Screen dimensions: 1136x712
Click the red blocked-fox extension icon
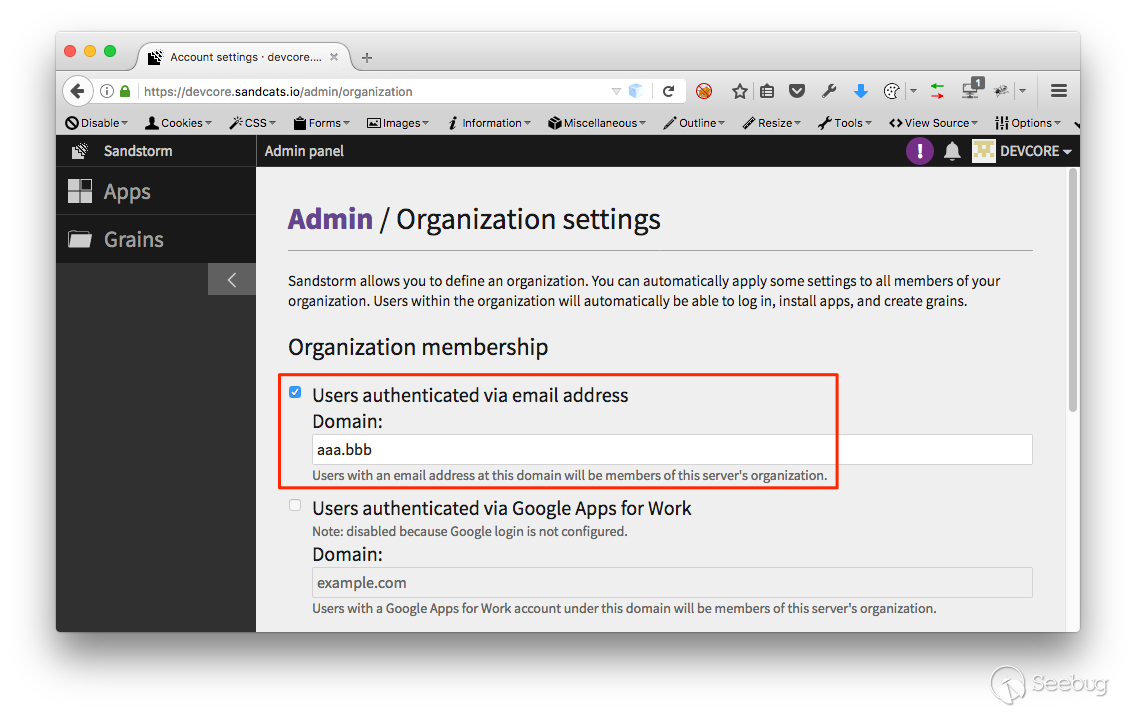tap(703, 91)
